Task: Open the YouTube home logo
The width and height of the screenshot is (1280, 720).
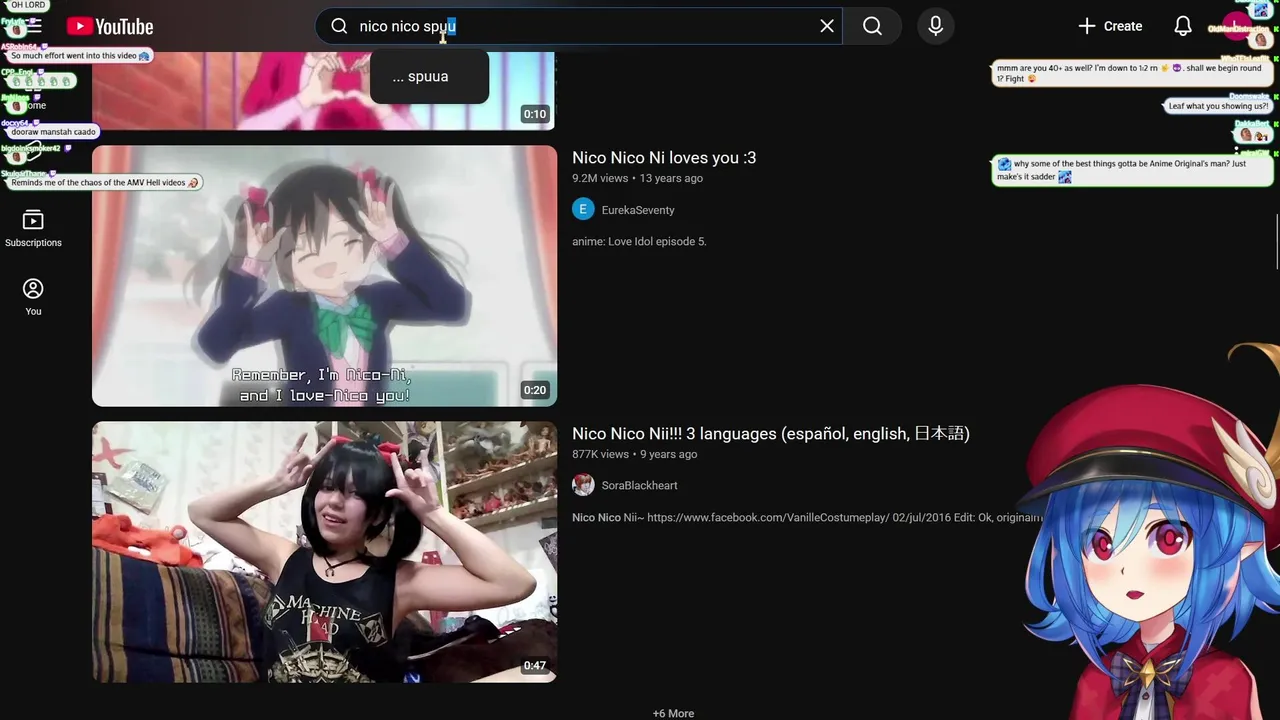Action: (x=110, y=27)
